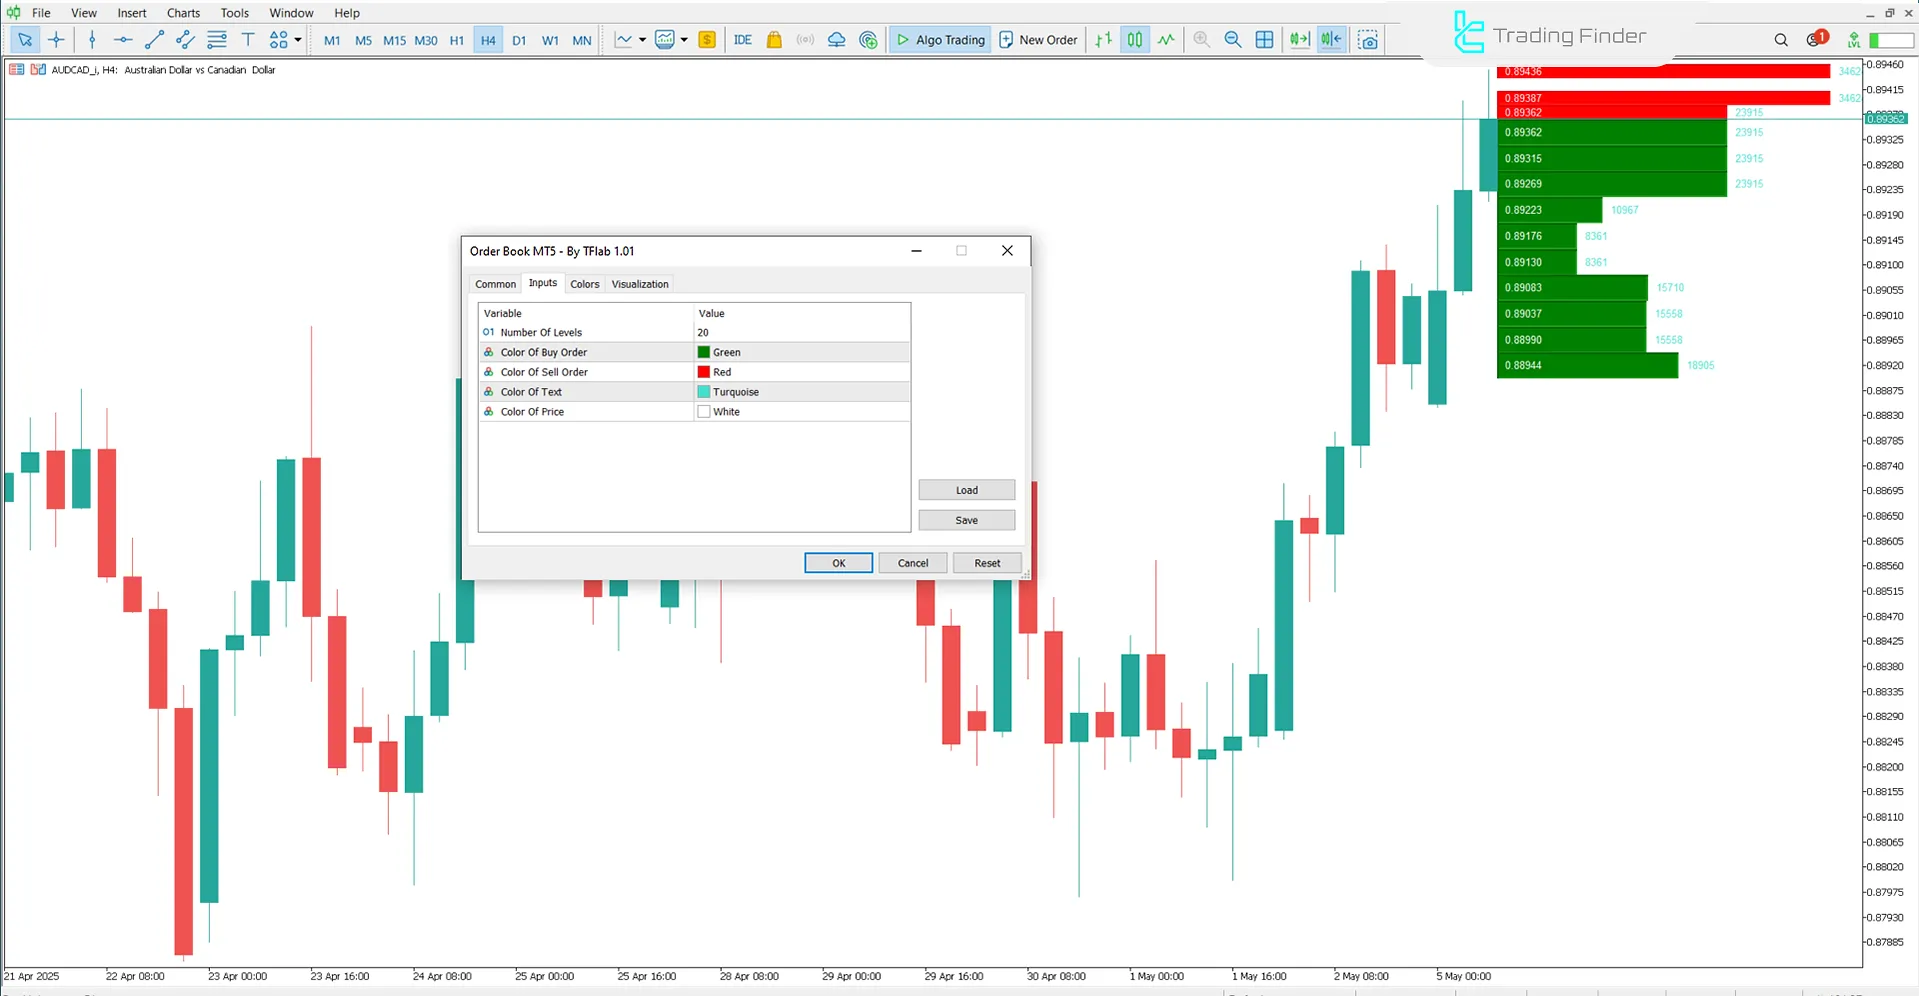
Task: Change the Color Of Sell Order red swatch
Action: pos(704,371)
